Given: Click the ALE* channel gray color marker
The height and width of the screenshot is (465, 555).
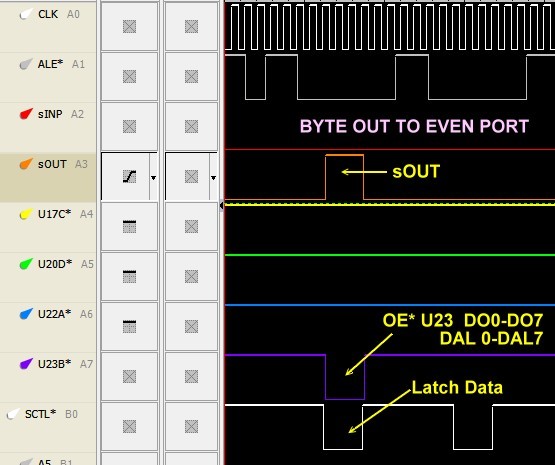Looking at the screenshot, I should point(26,64).
